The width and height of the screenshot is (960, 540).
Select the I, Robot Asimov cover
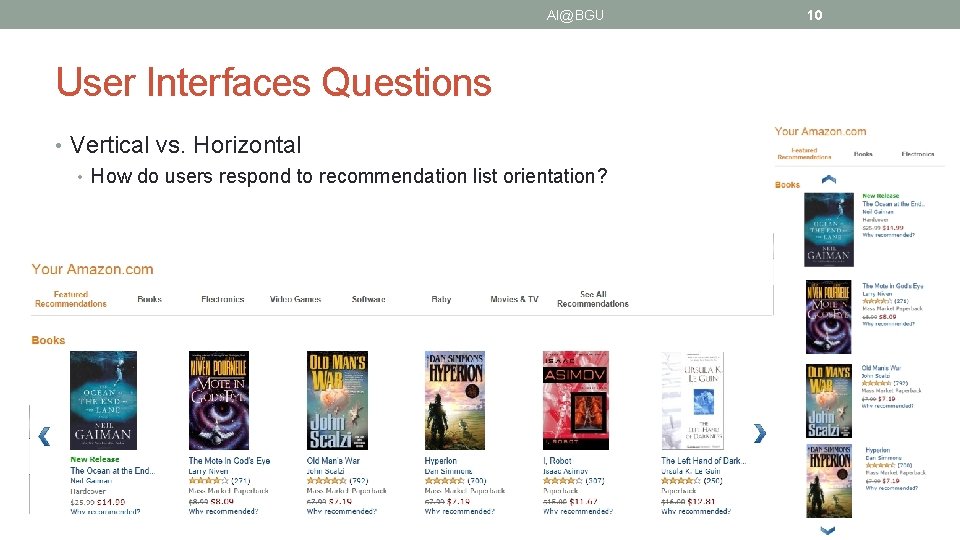(576, 400)
